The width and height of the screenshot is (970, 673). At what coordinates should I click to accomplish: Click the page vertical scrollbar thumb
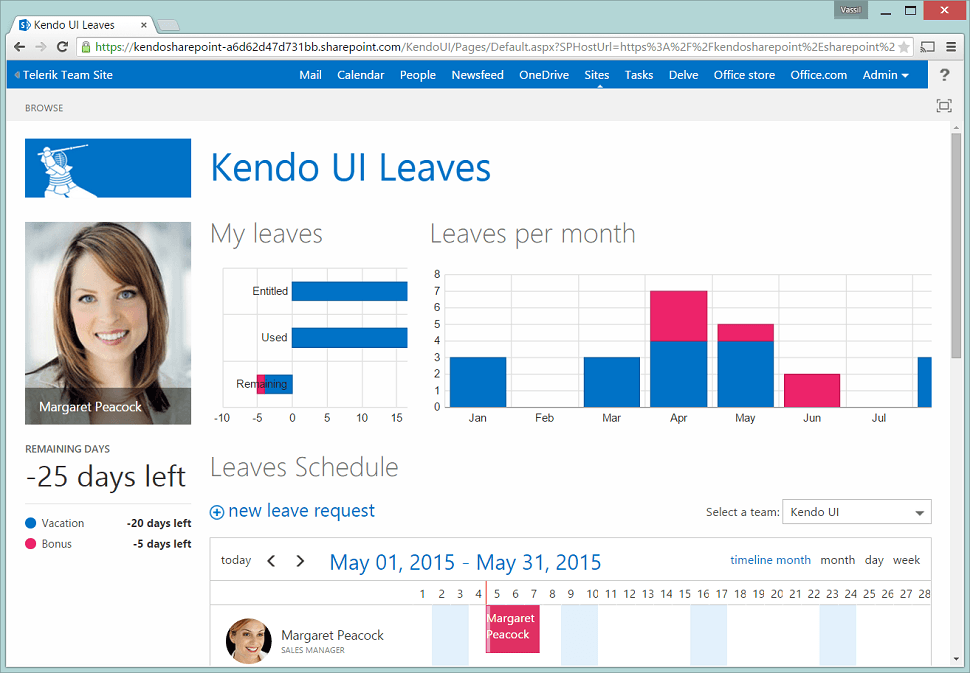(x=956, y=244)
